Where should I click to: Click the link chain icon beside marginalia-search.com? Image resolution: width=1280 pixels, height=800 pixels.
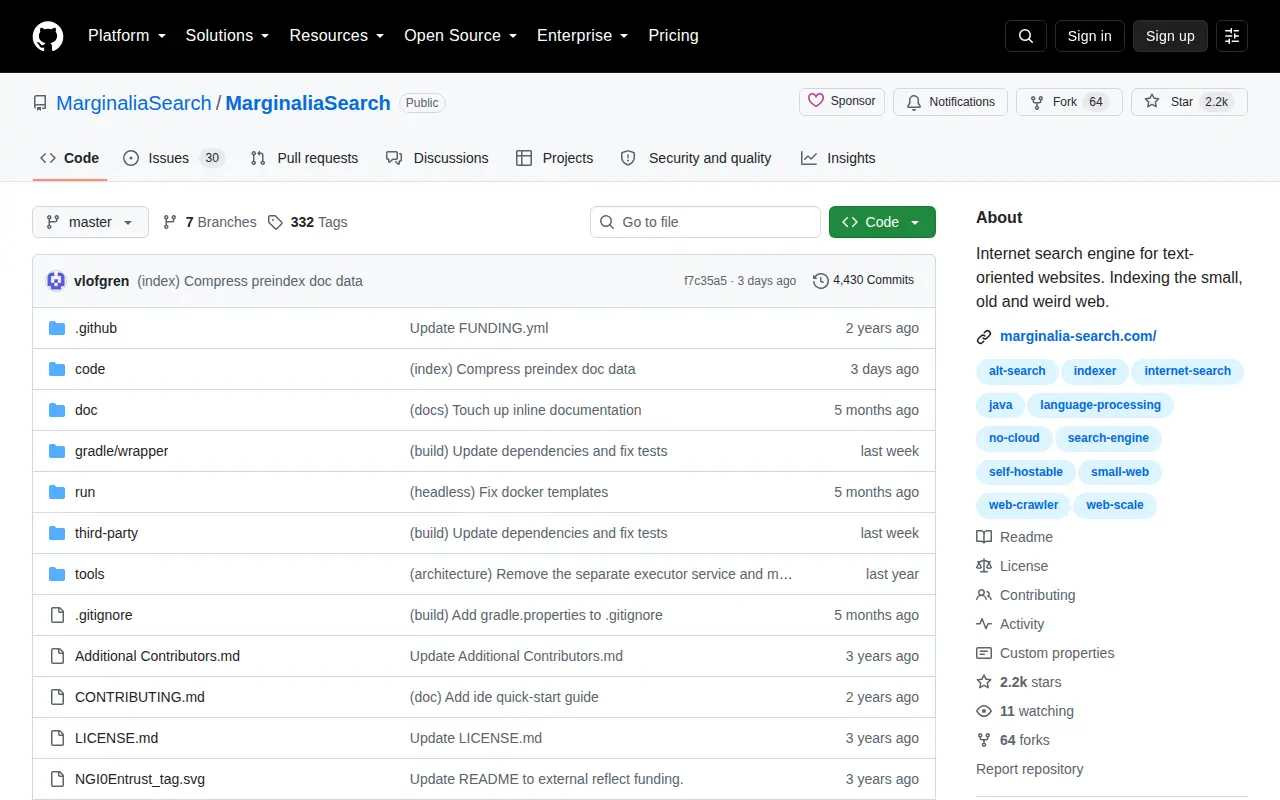pyautogui.click(x=984, y=337)
